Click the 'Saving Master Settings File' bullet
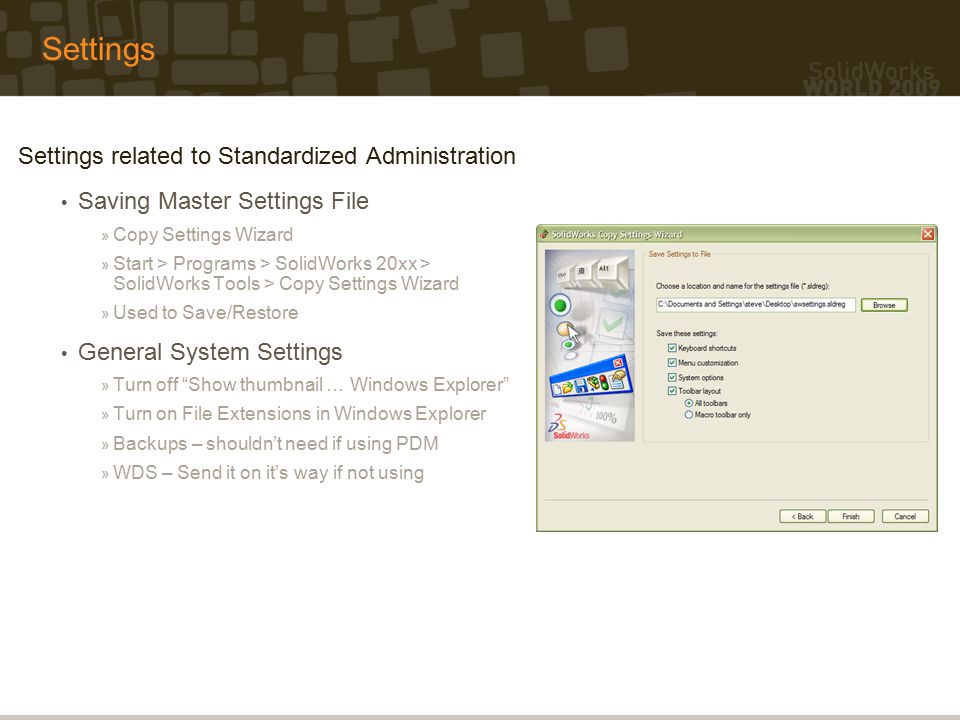 pyautogui.click(x=223, y=201)
